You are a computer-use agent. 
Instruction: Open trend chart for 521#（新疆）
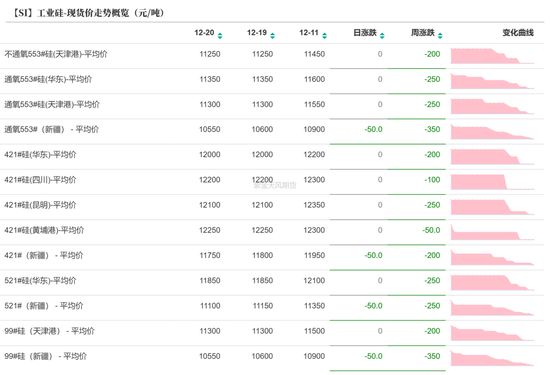coord(492,308)
